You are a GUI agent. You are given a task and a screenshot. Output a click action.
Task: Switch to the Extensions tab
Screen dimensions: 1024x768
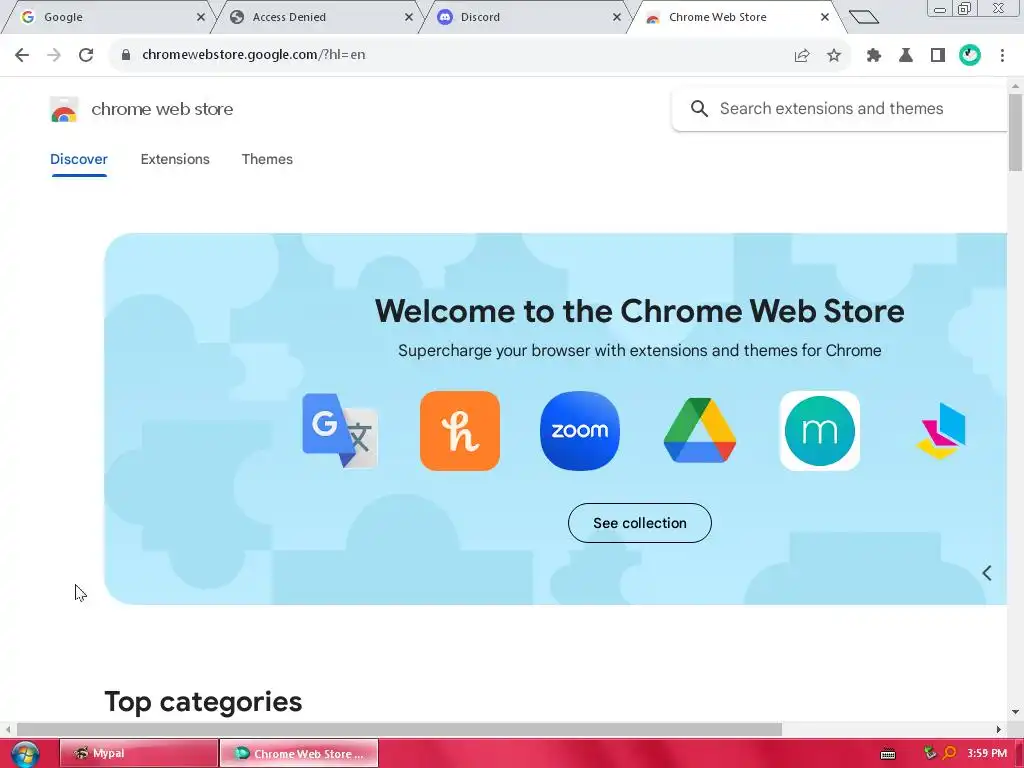pyautogui.click(x=175, y=159)
